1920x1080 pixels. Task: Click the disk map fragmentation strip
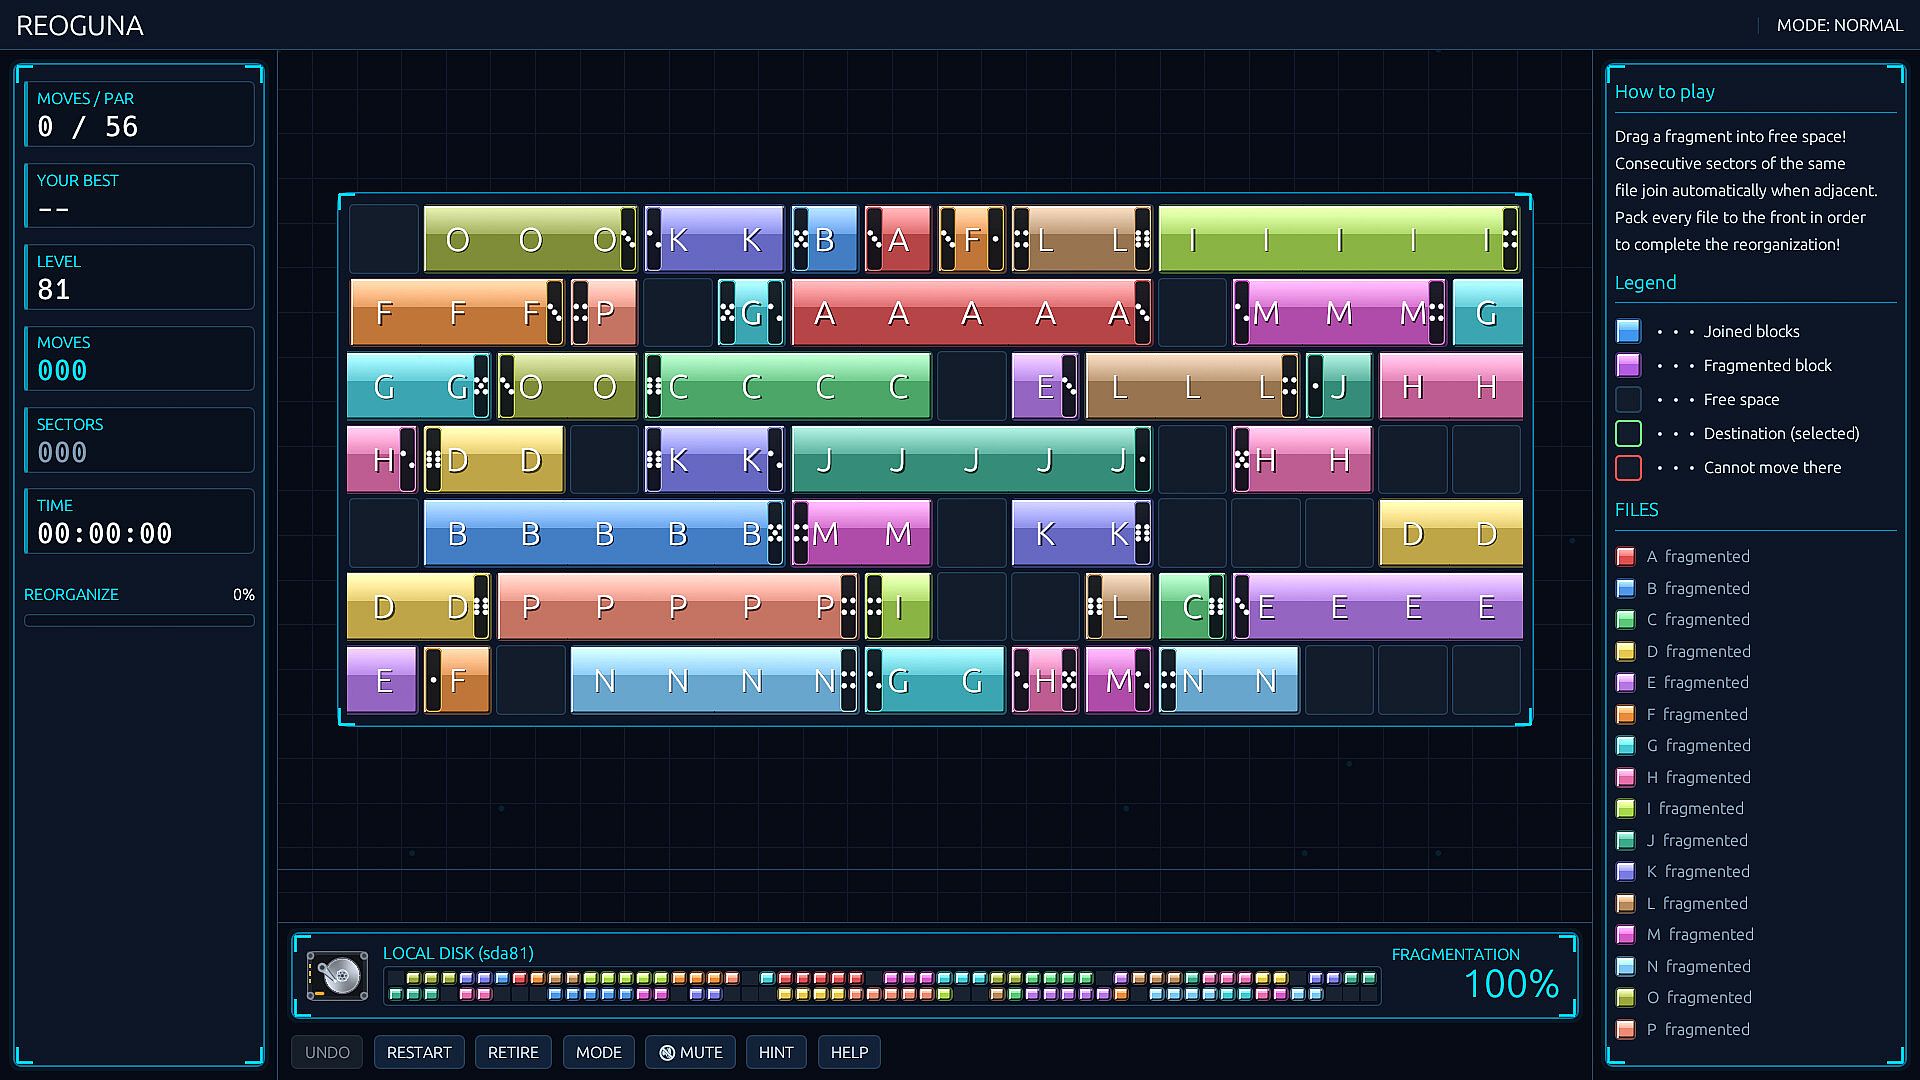(882, 986)
